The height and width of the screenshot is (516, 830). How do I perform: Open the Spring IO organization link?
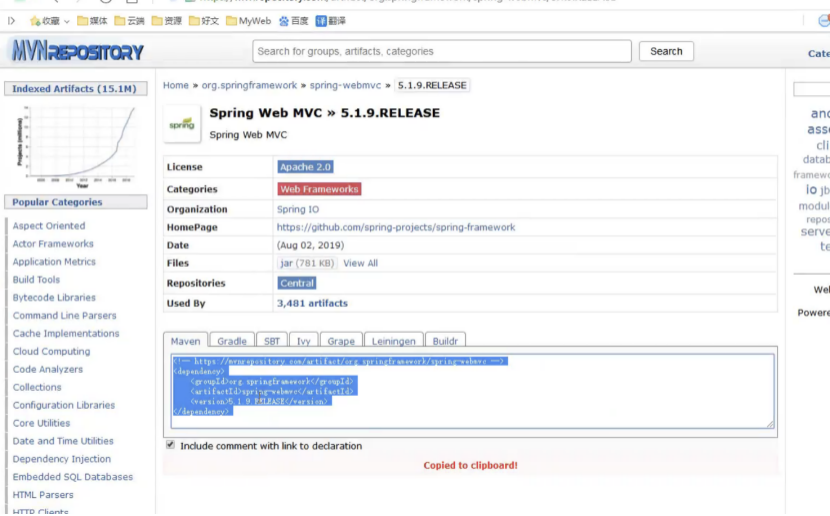pyautogui.click(x=298, y=209)
